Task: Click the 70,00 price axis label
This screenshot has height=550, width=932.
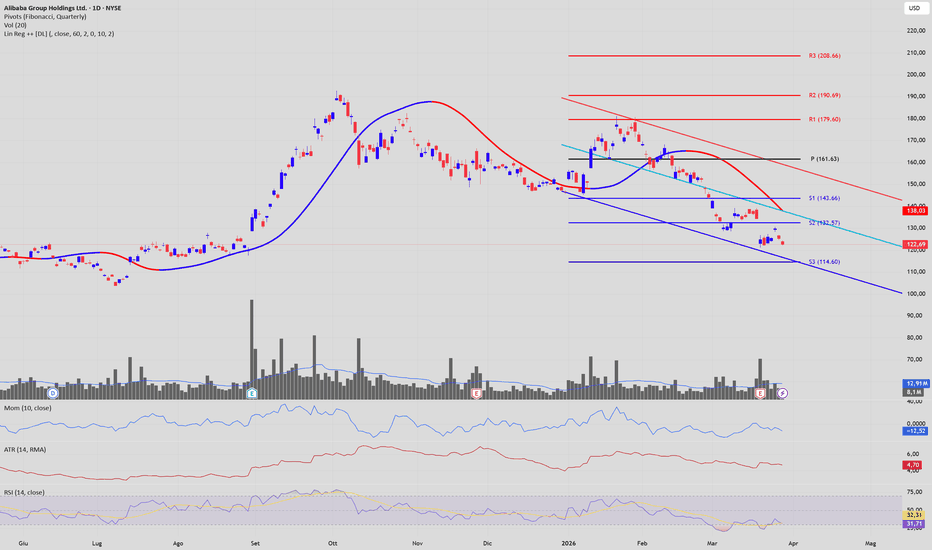Action: 916,360
